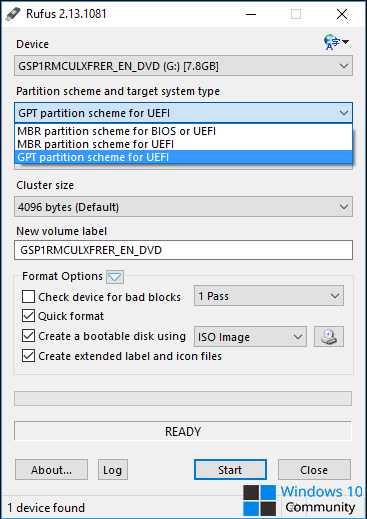
Task: Minimize the Rufus window
Action: [x=251, y=14]
